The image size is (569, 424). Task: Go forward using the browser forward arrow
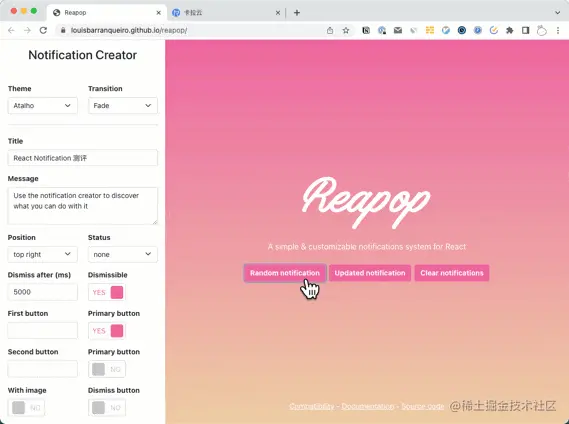click(27, 30)
